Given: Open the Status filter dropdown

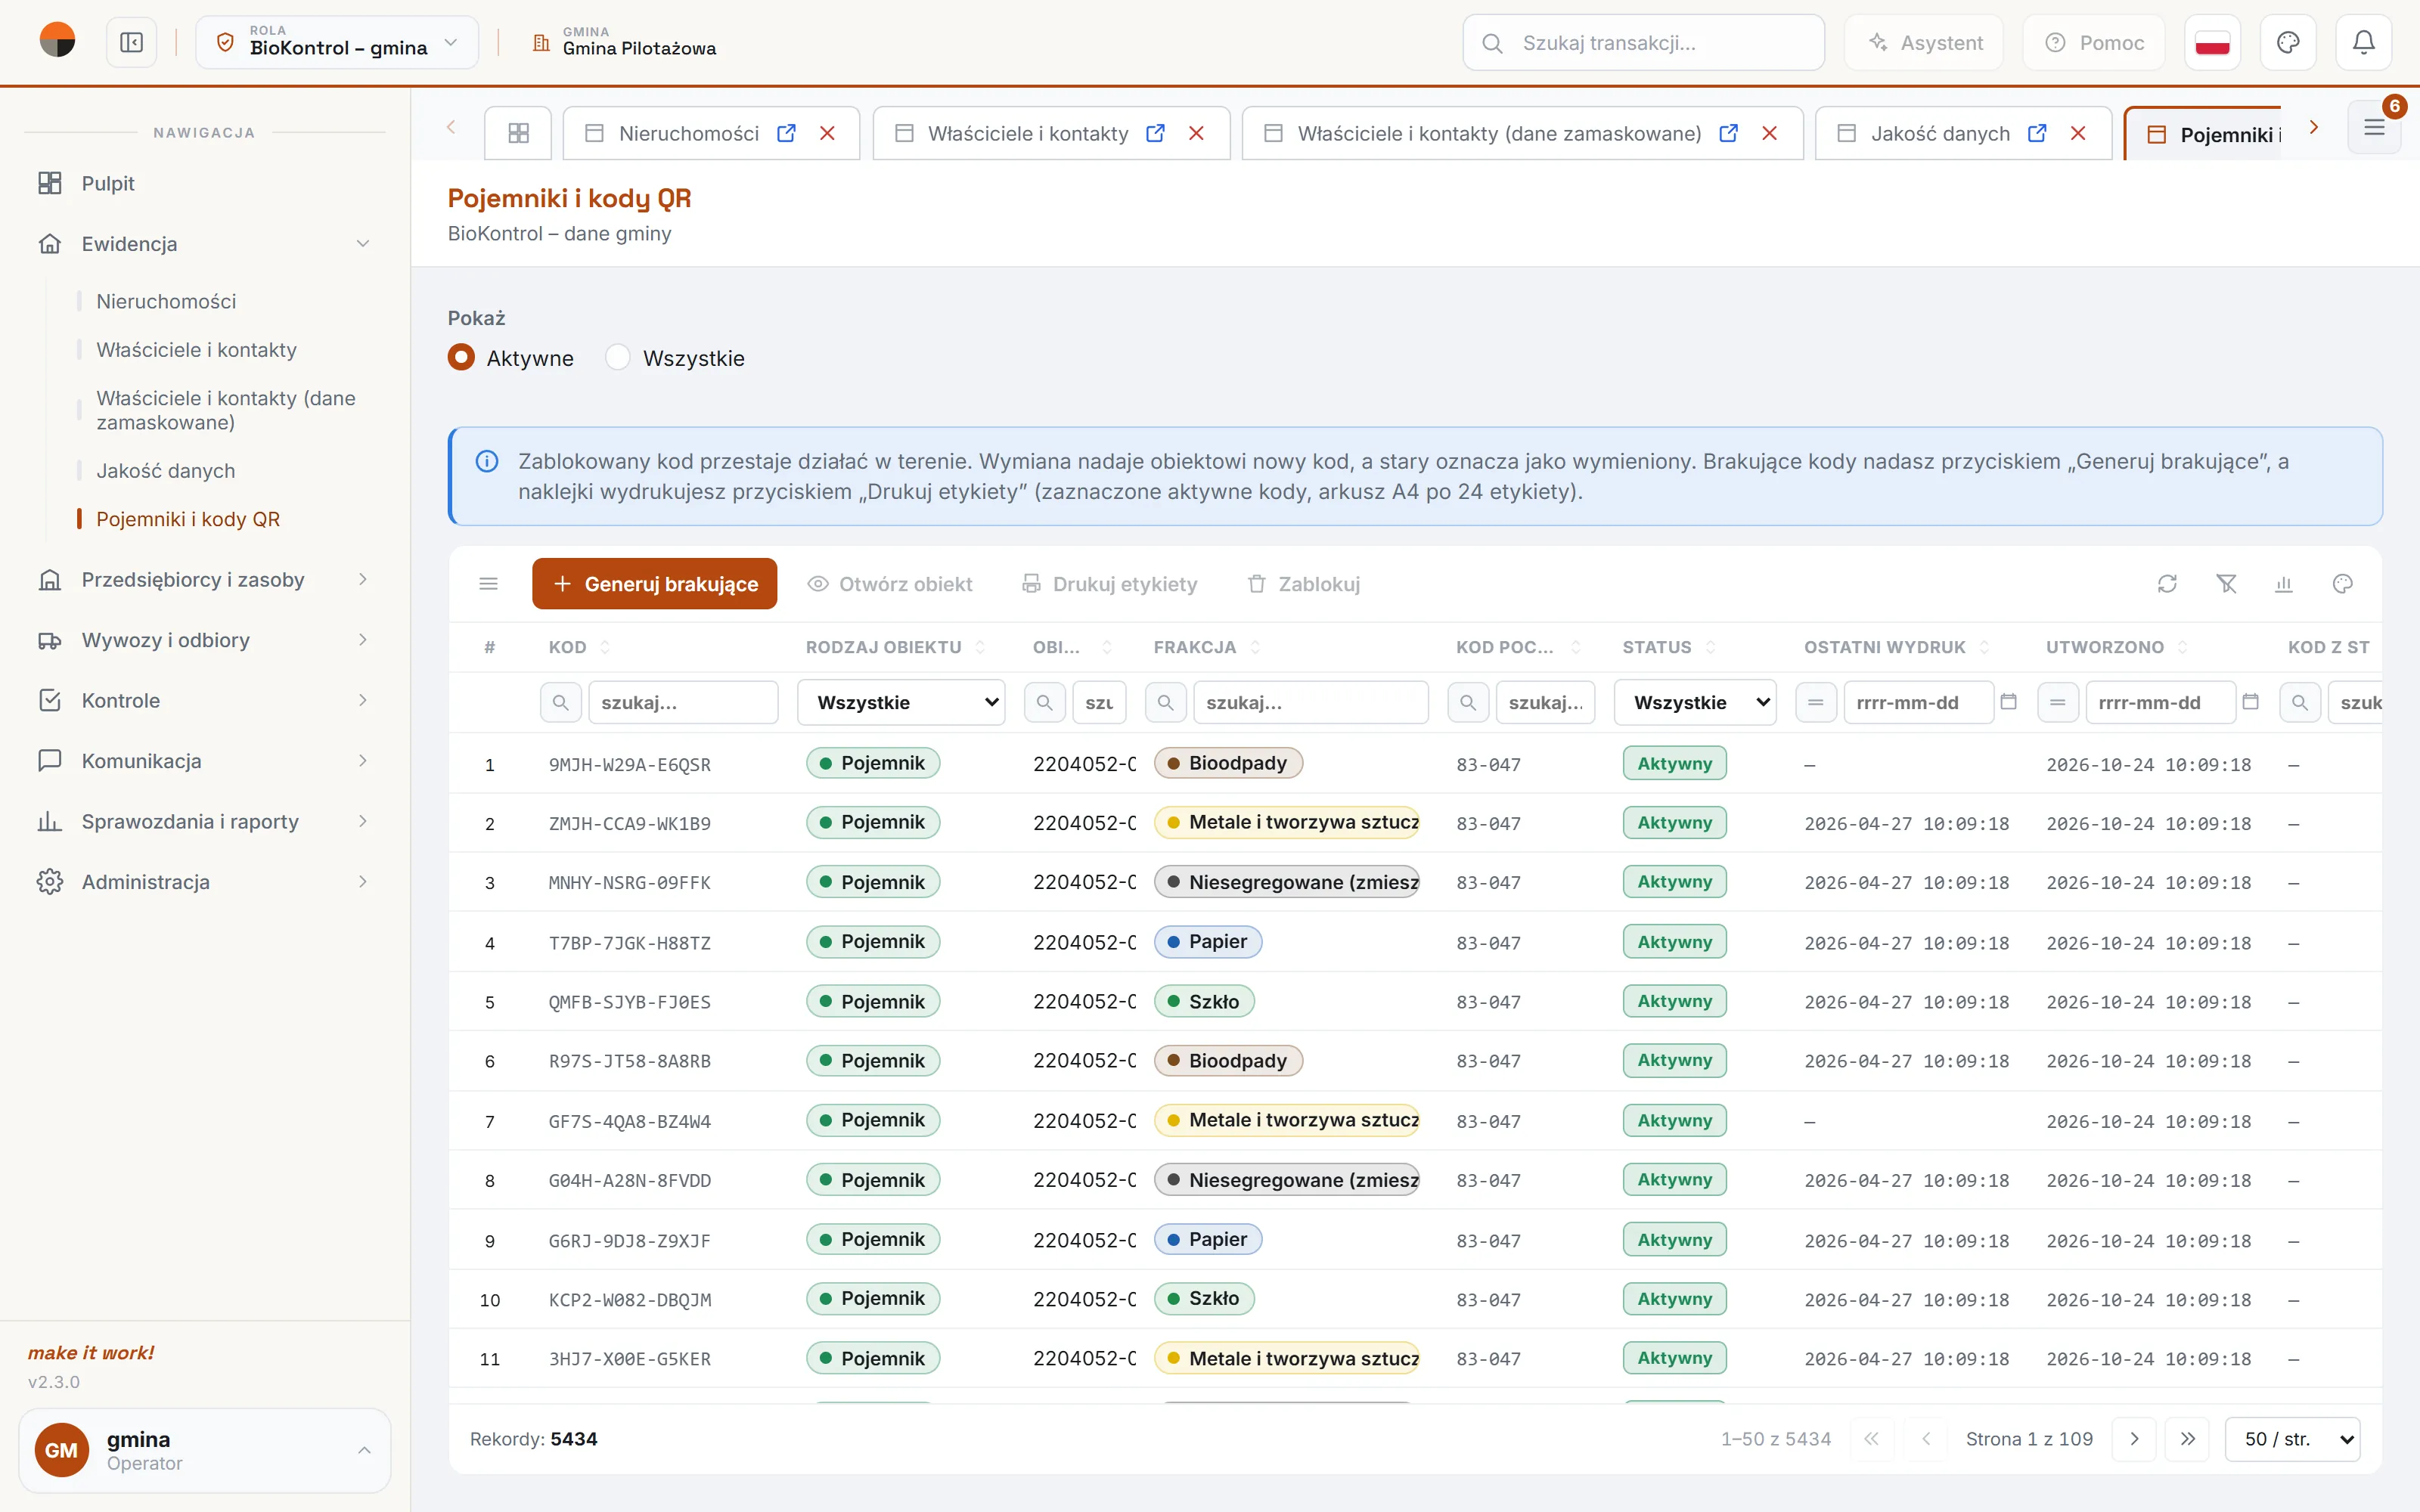Looking at the screenshot, I should pyautogui.click(x=1695, y=702).
